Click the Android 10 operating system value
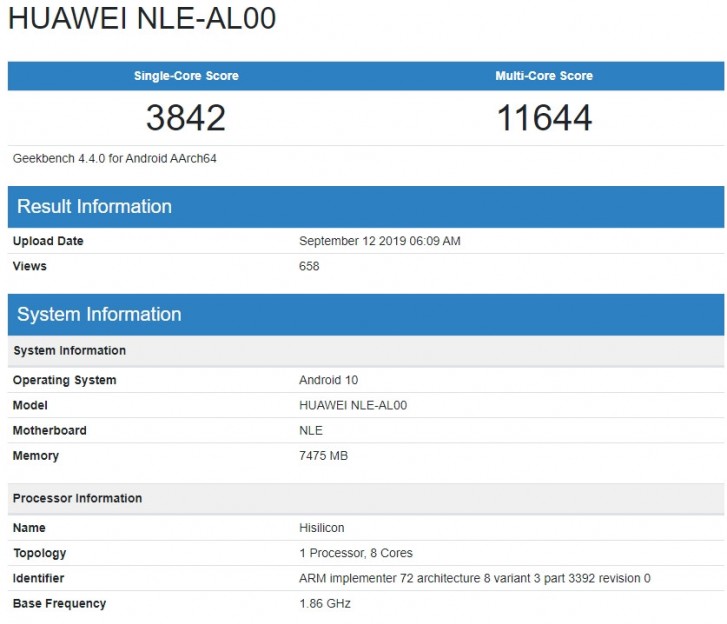The image size is (727, 624). pos(328,380)
